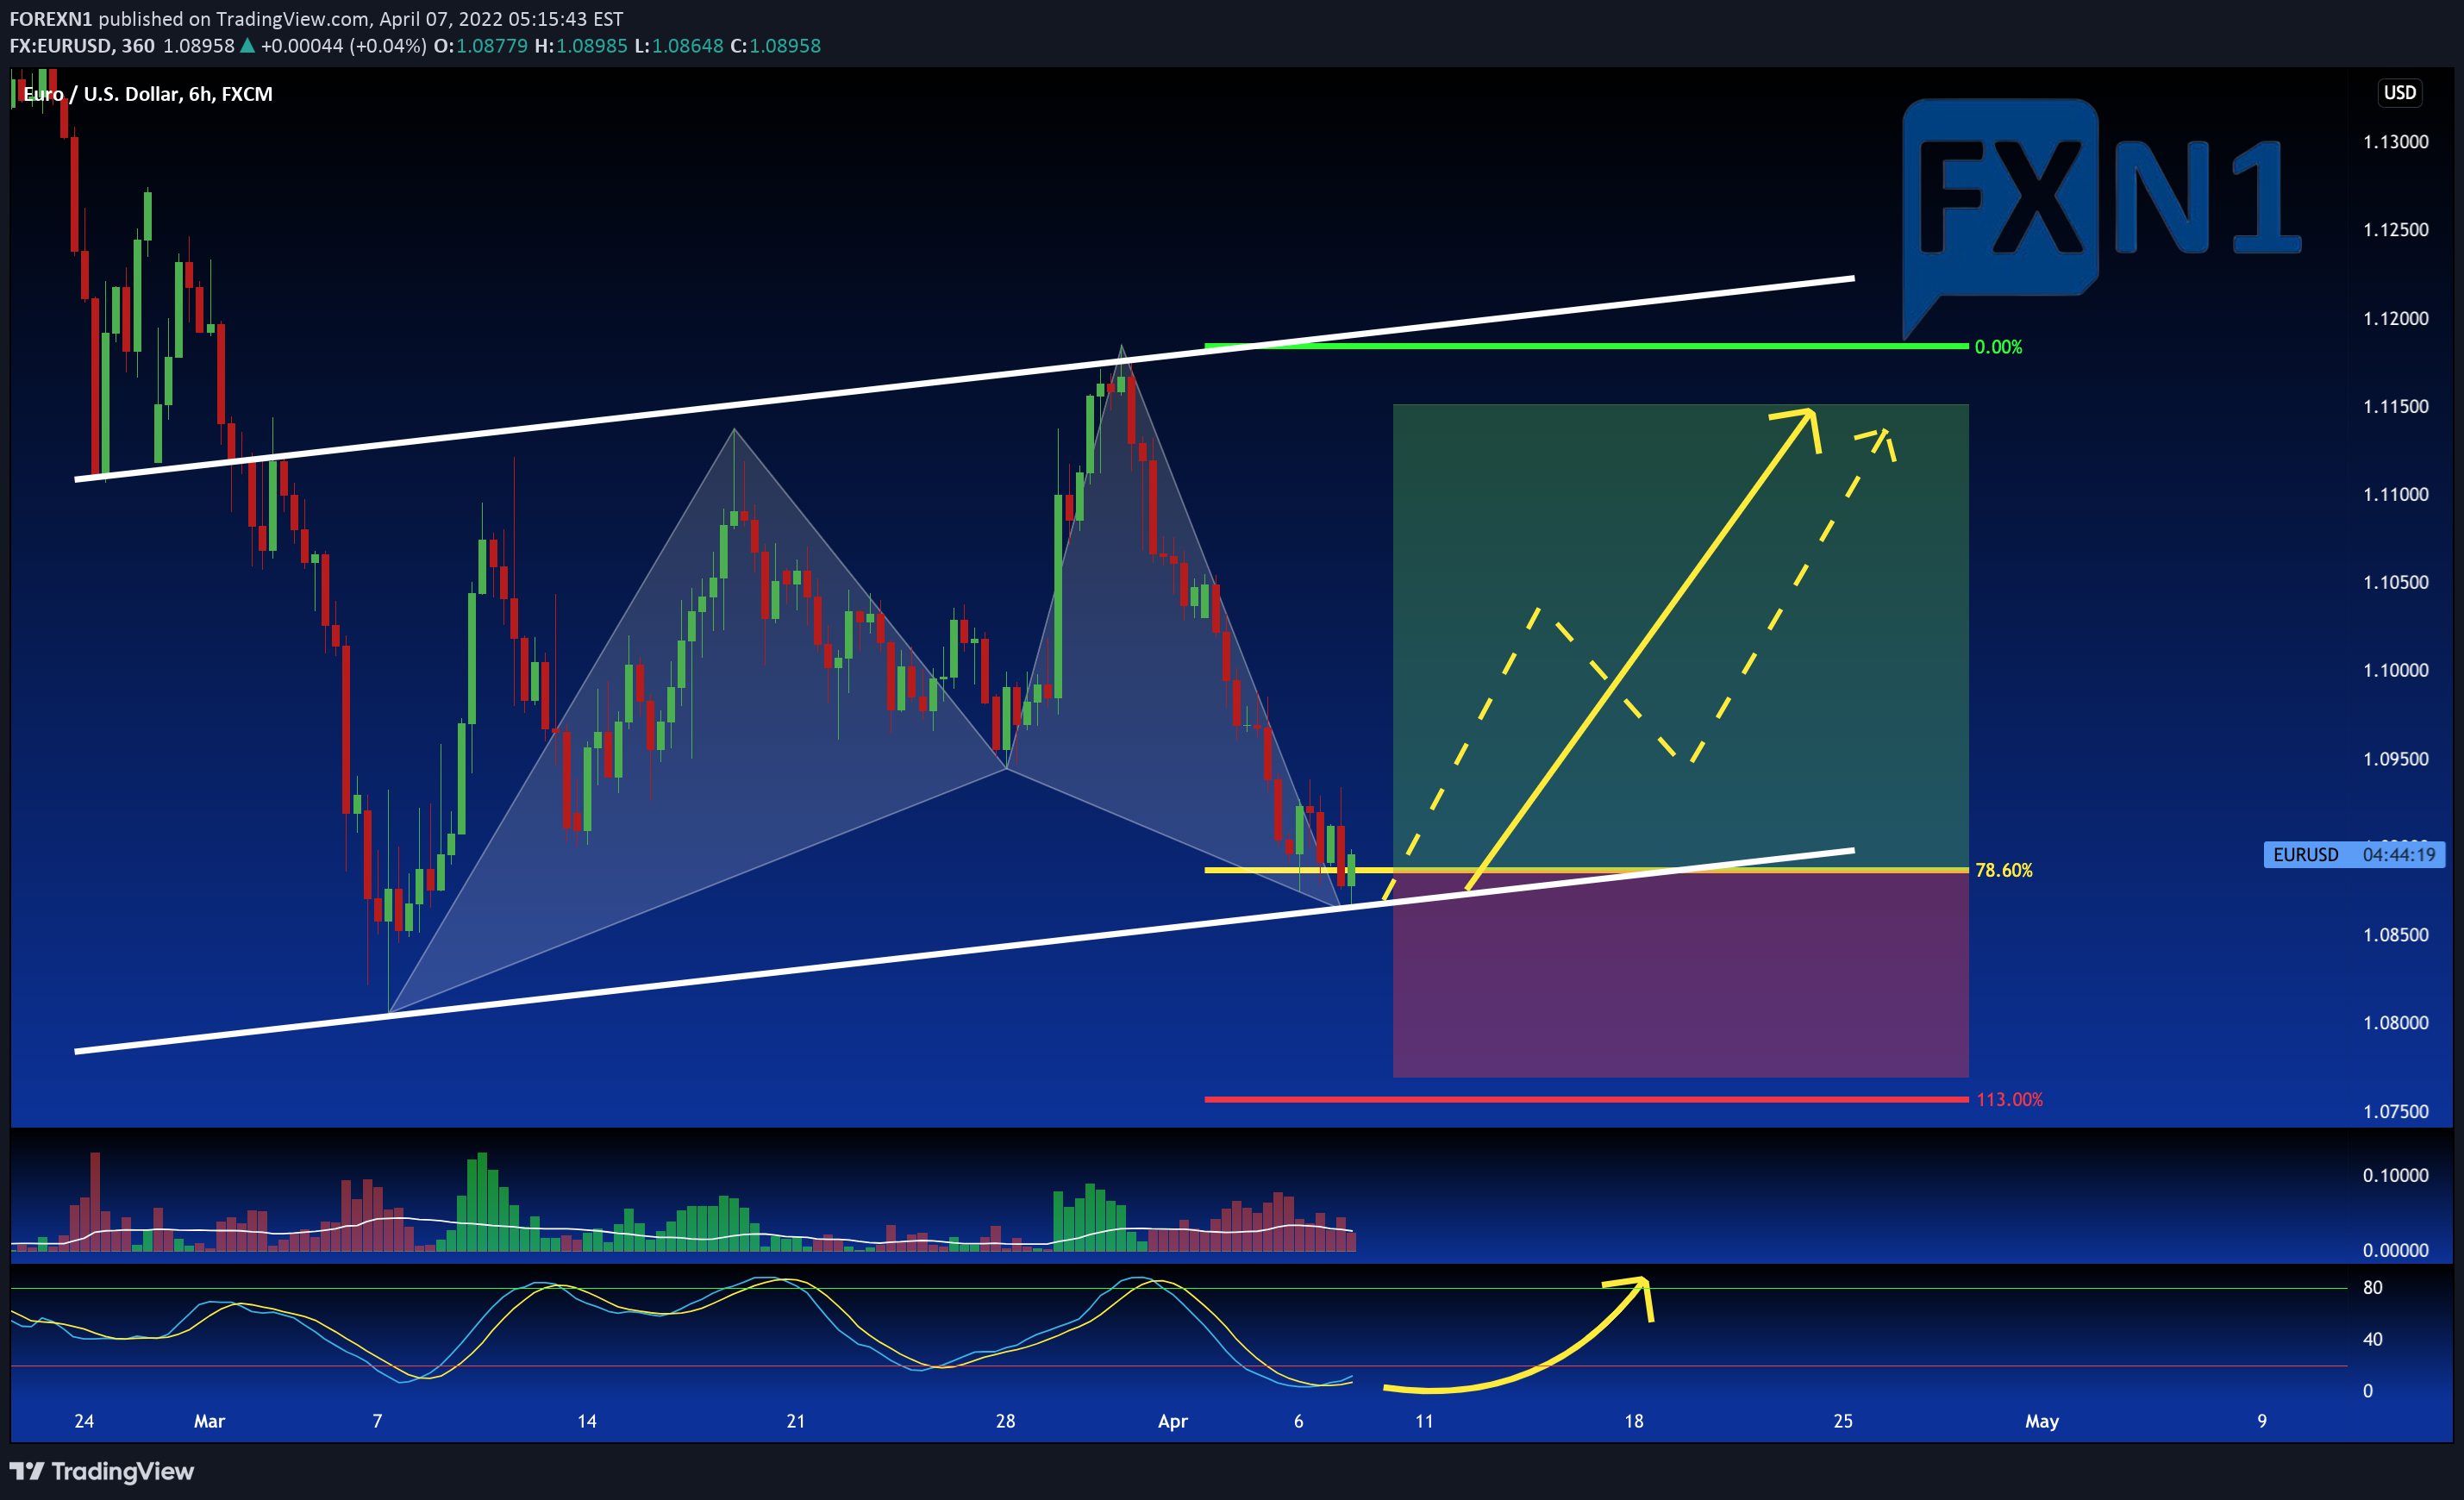
Task: Click the 1.08000 price axis label
Action: pyautogui.click(x=2395, y=1023)
